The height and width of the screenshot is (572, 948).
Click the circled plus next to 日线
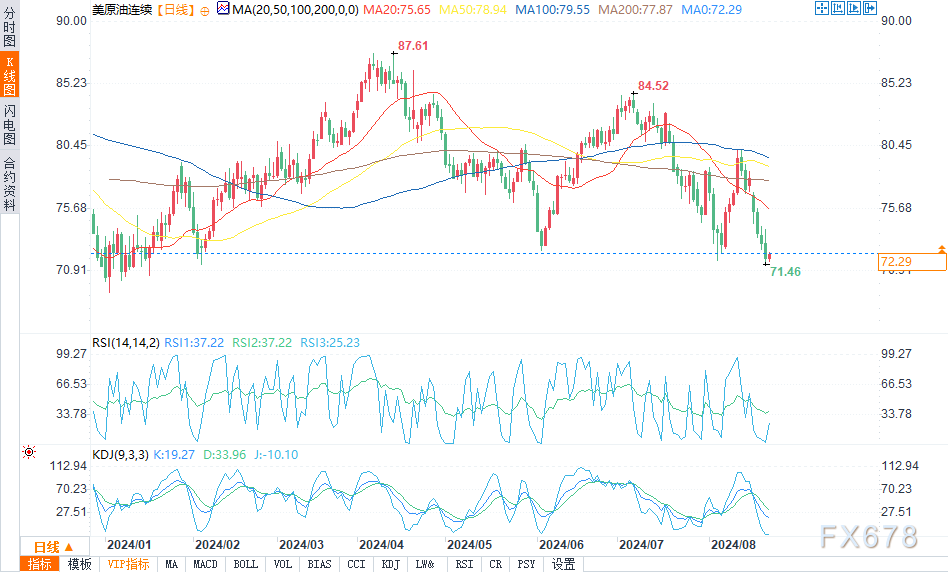click(x=205, y=11)
